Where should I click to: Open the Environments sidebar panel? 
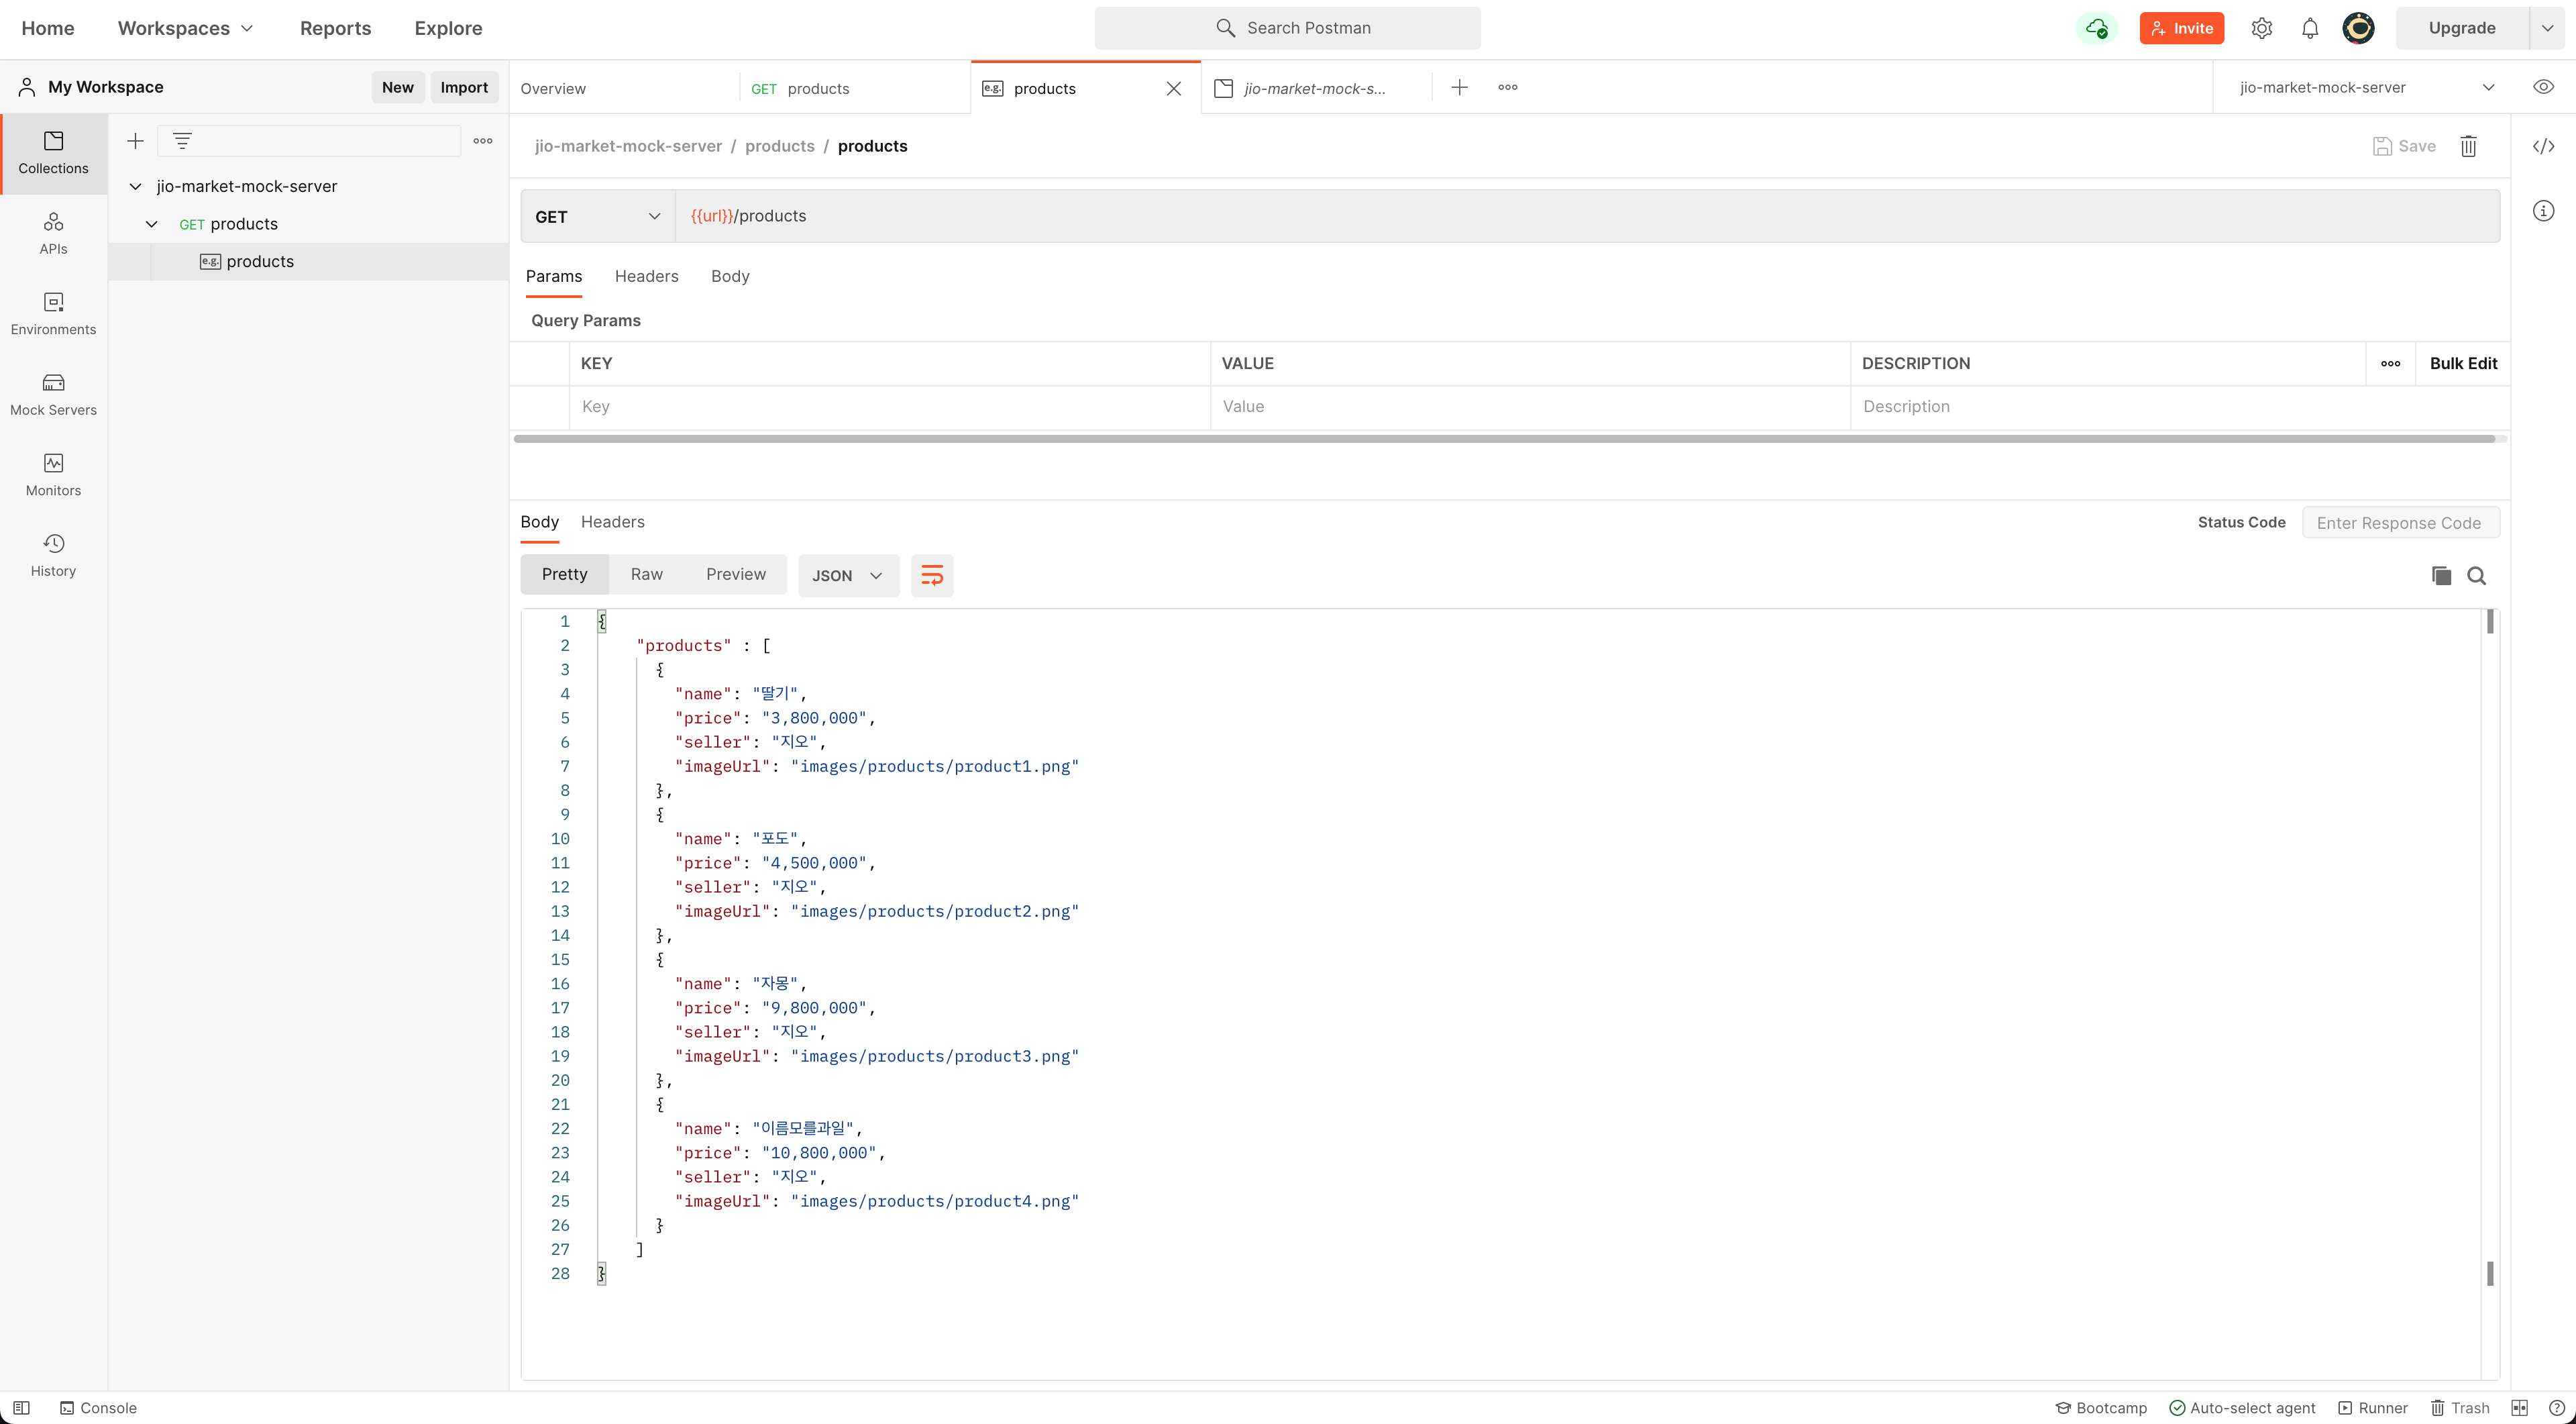[53, 314]
